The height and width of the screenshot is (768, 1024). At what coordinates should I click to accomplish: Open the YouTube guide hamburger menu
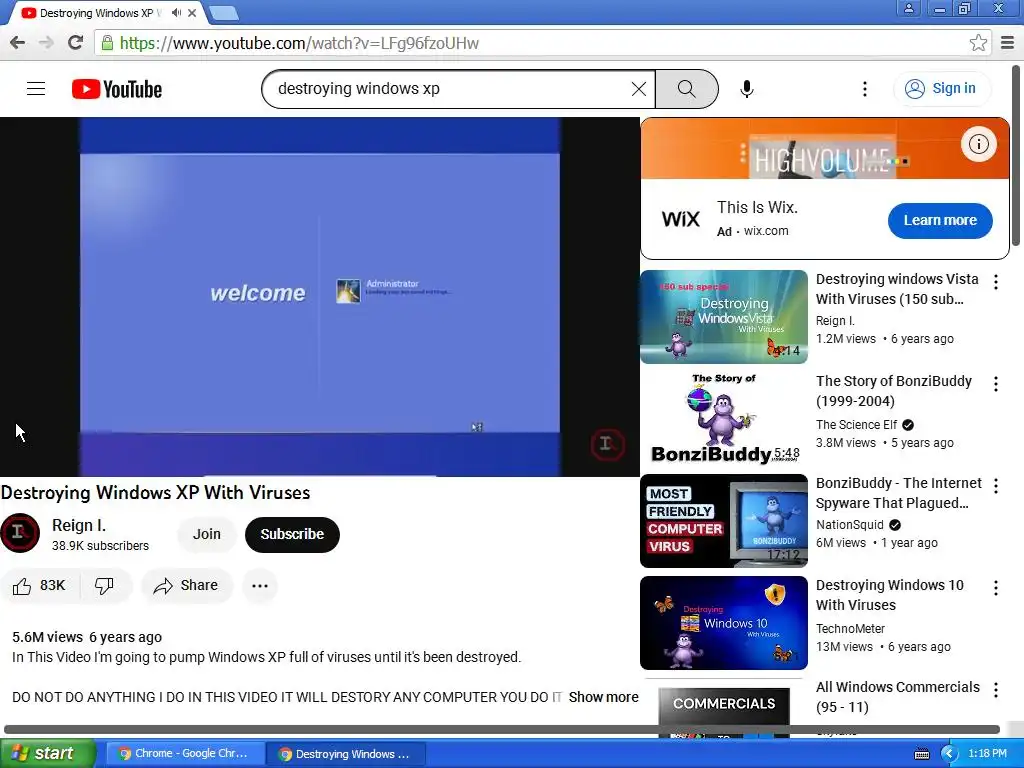(x=36, y=89)
